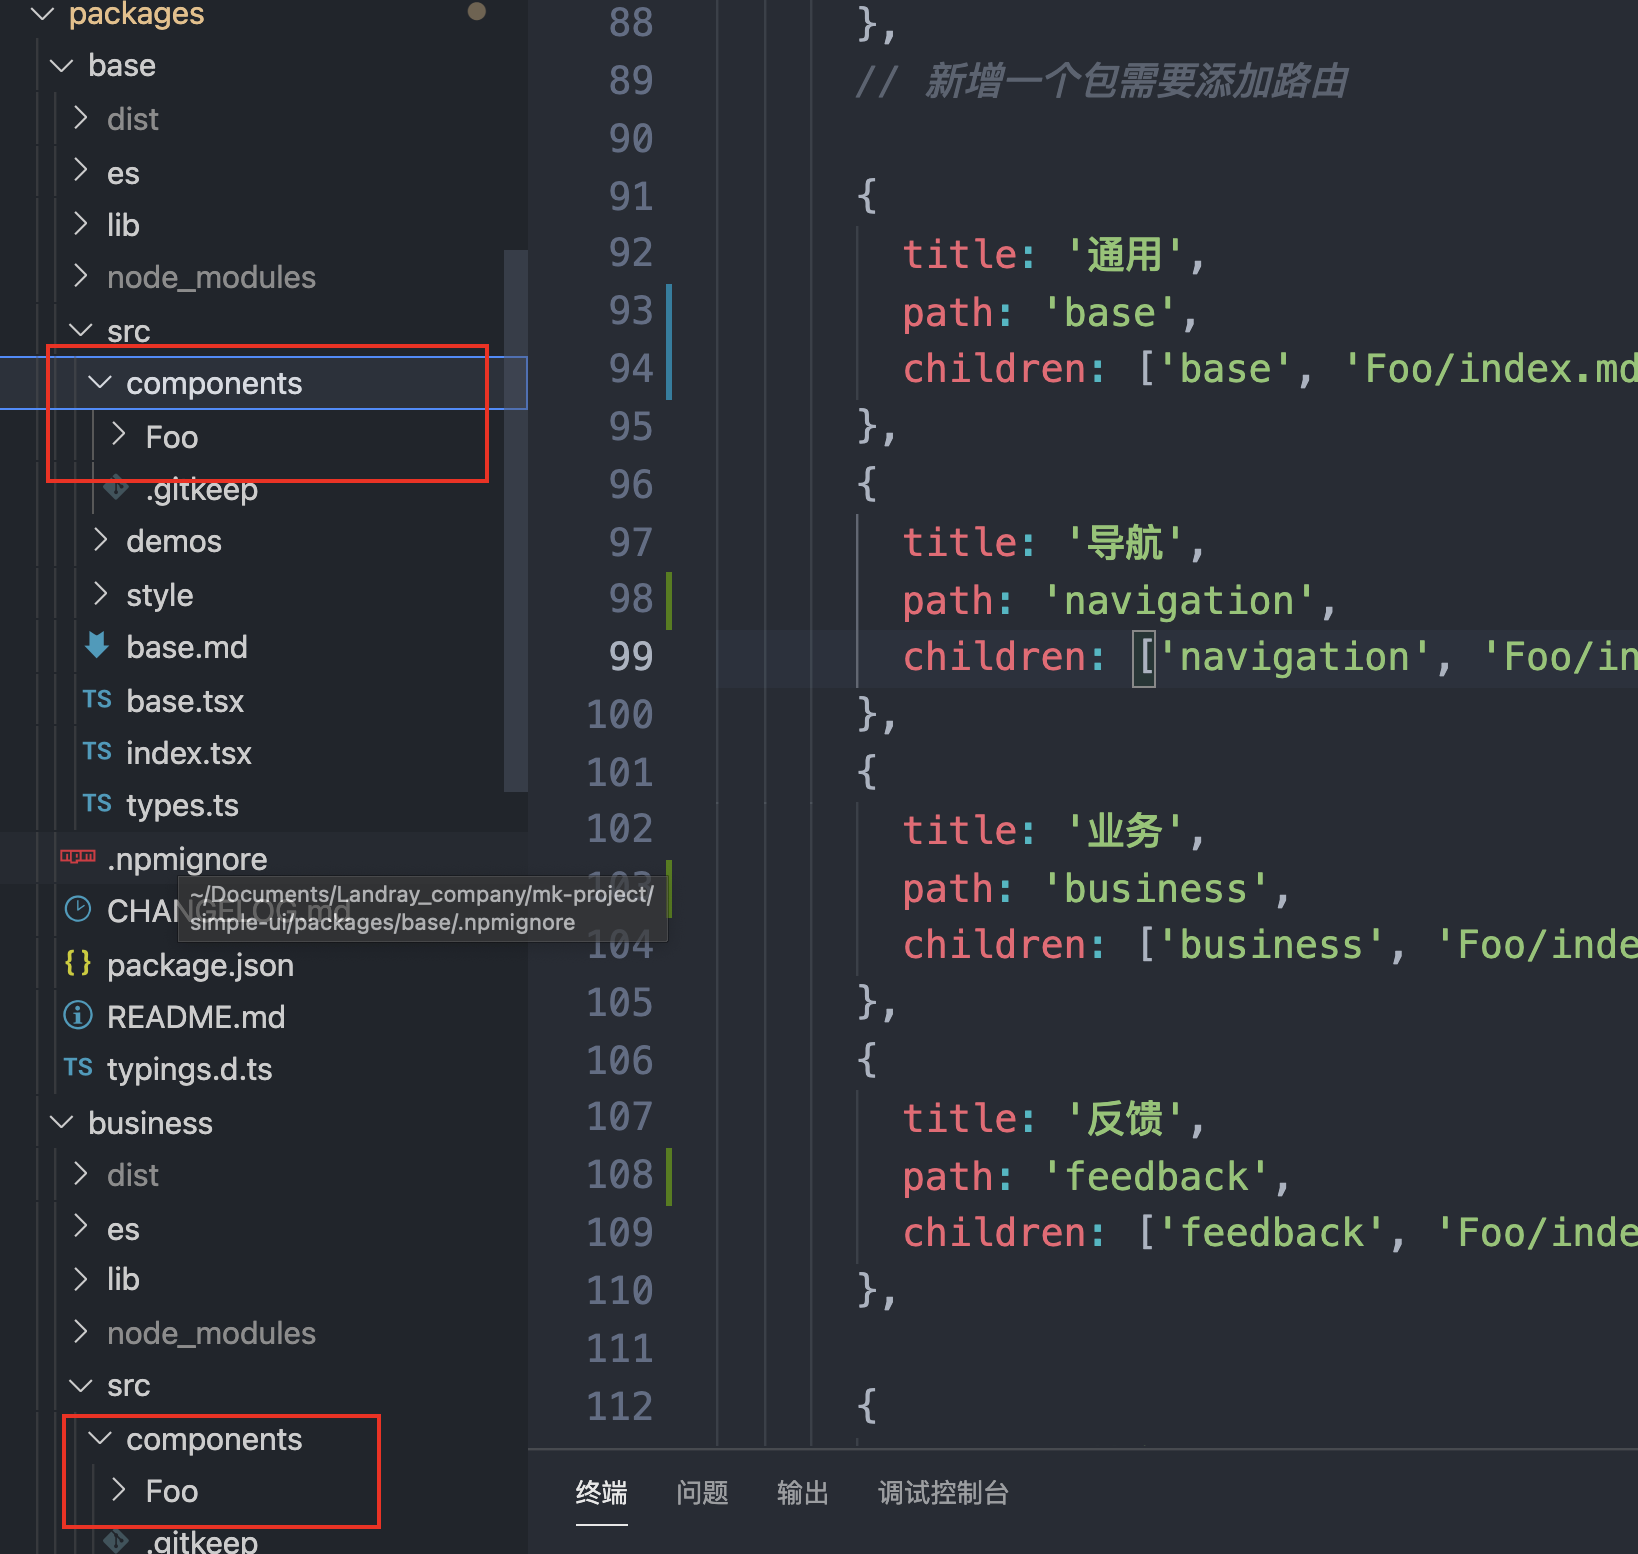Switch to the 问题 problems tab
This screenshot has height=1554, width=1638.
703,1493
